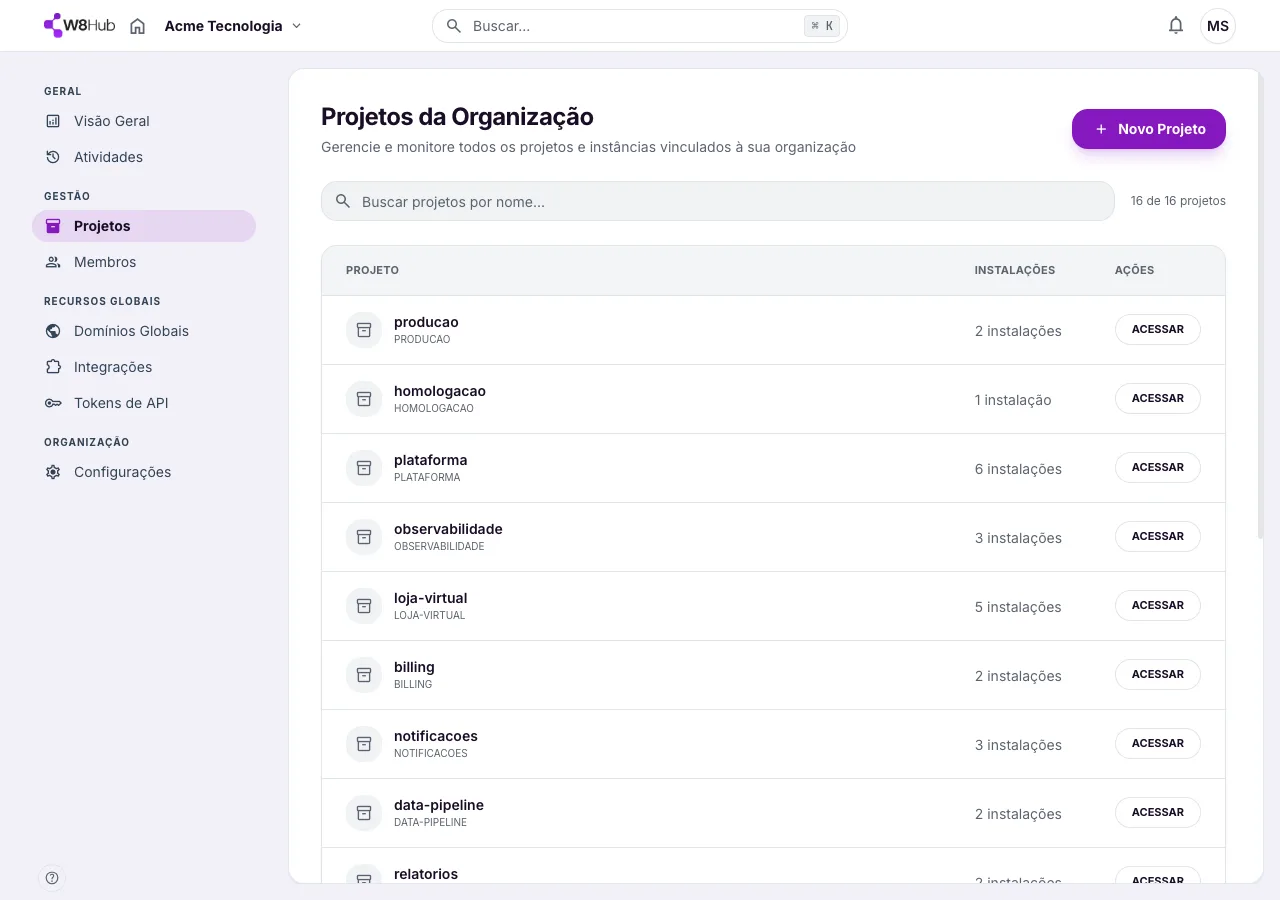Click the page vertical scrollbar
1280x900 pixels.
(1259, 306)
